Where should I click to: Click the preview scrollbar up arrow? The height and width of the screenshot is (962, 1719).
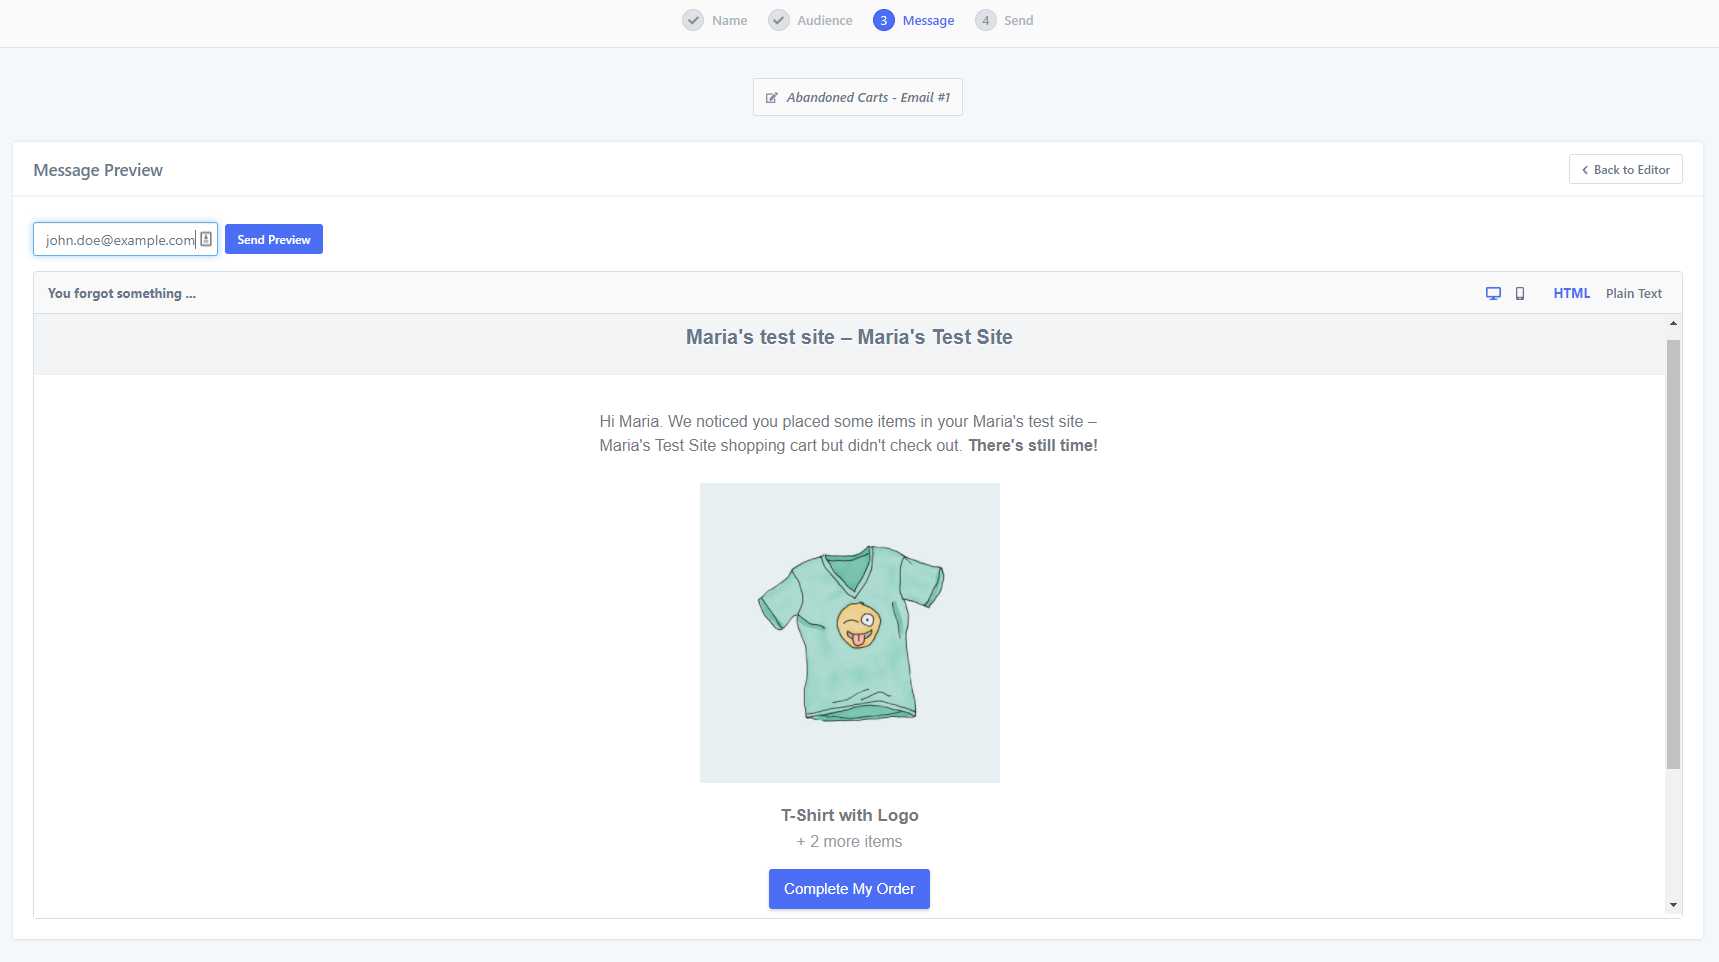tap(1673, 323)
